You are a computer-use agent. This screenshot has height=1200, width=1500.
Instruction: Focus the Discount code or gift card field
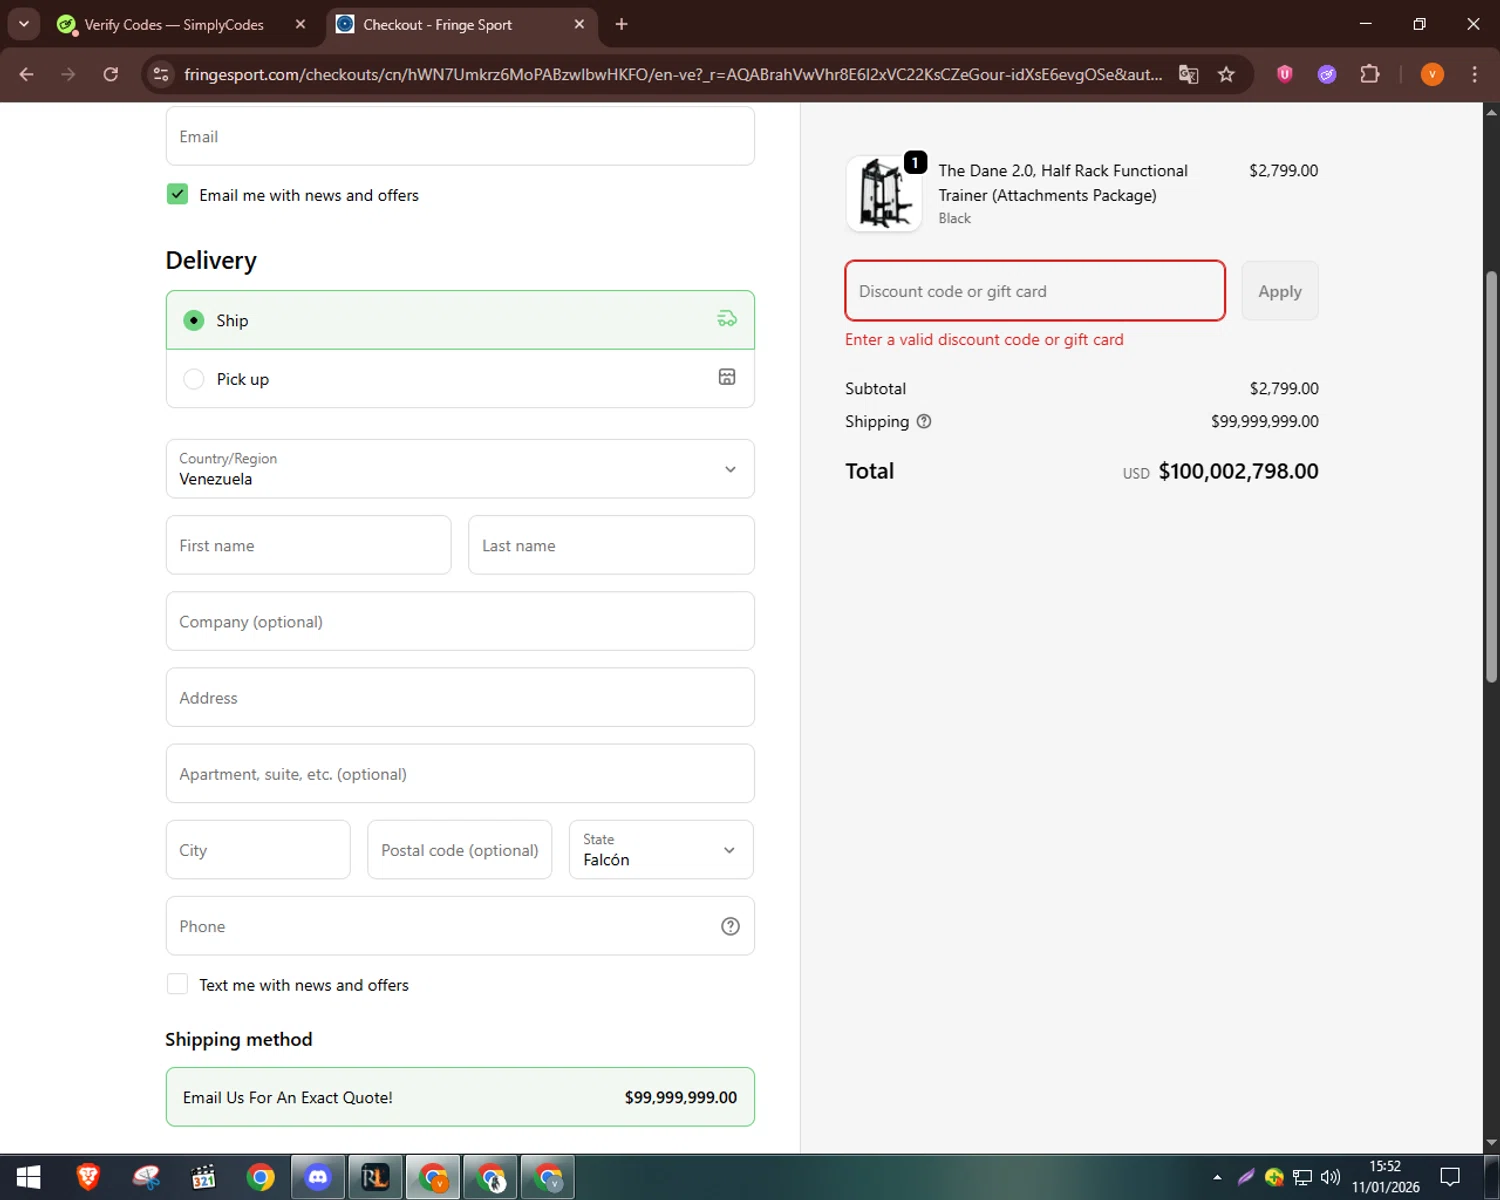pyautogui.click(x=1035, y=291)
